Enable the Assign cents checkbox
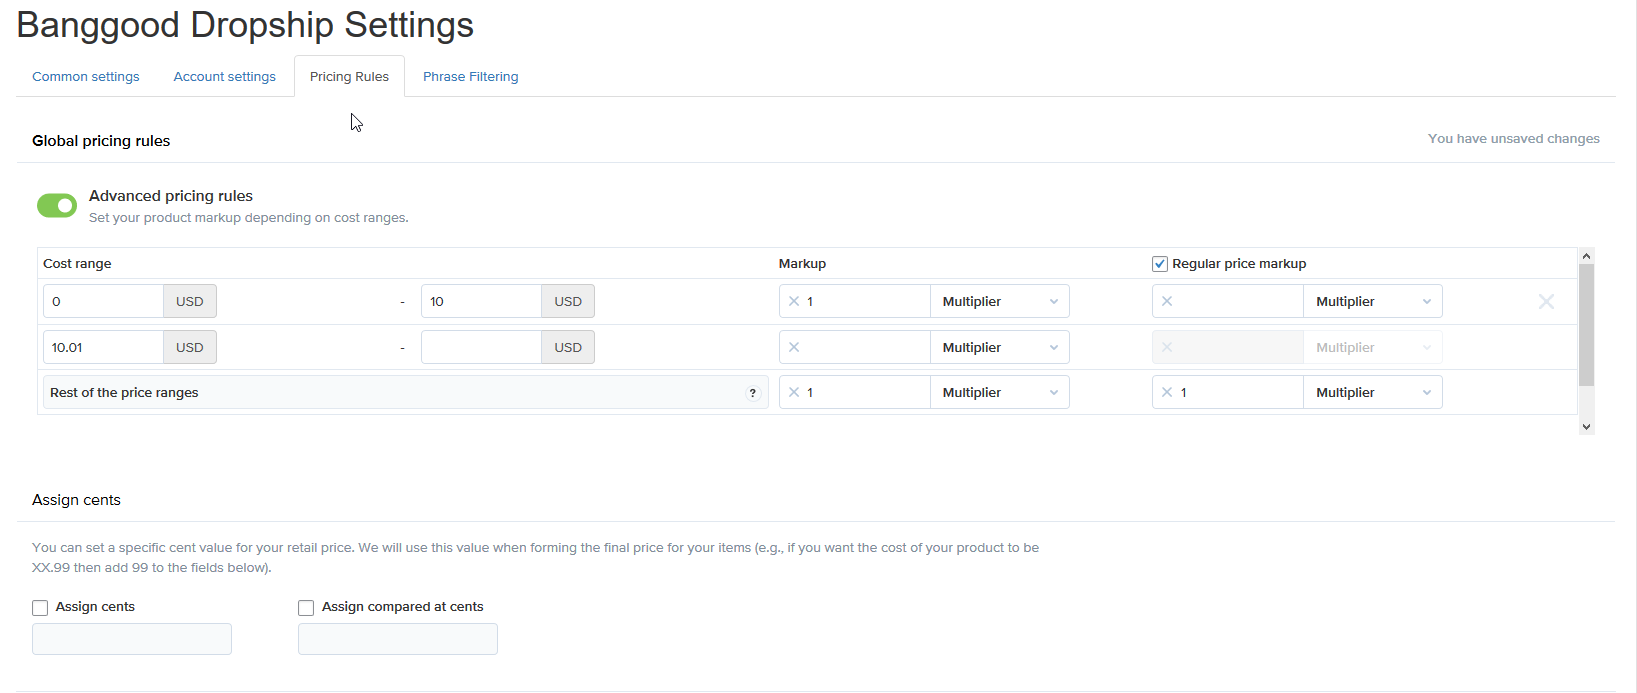Screen dimensions: 1637x693 tap(40, 608)
